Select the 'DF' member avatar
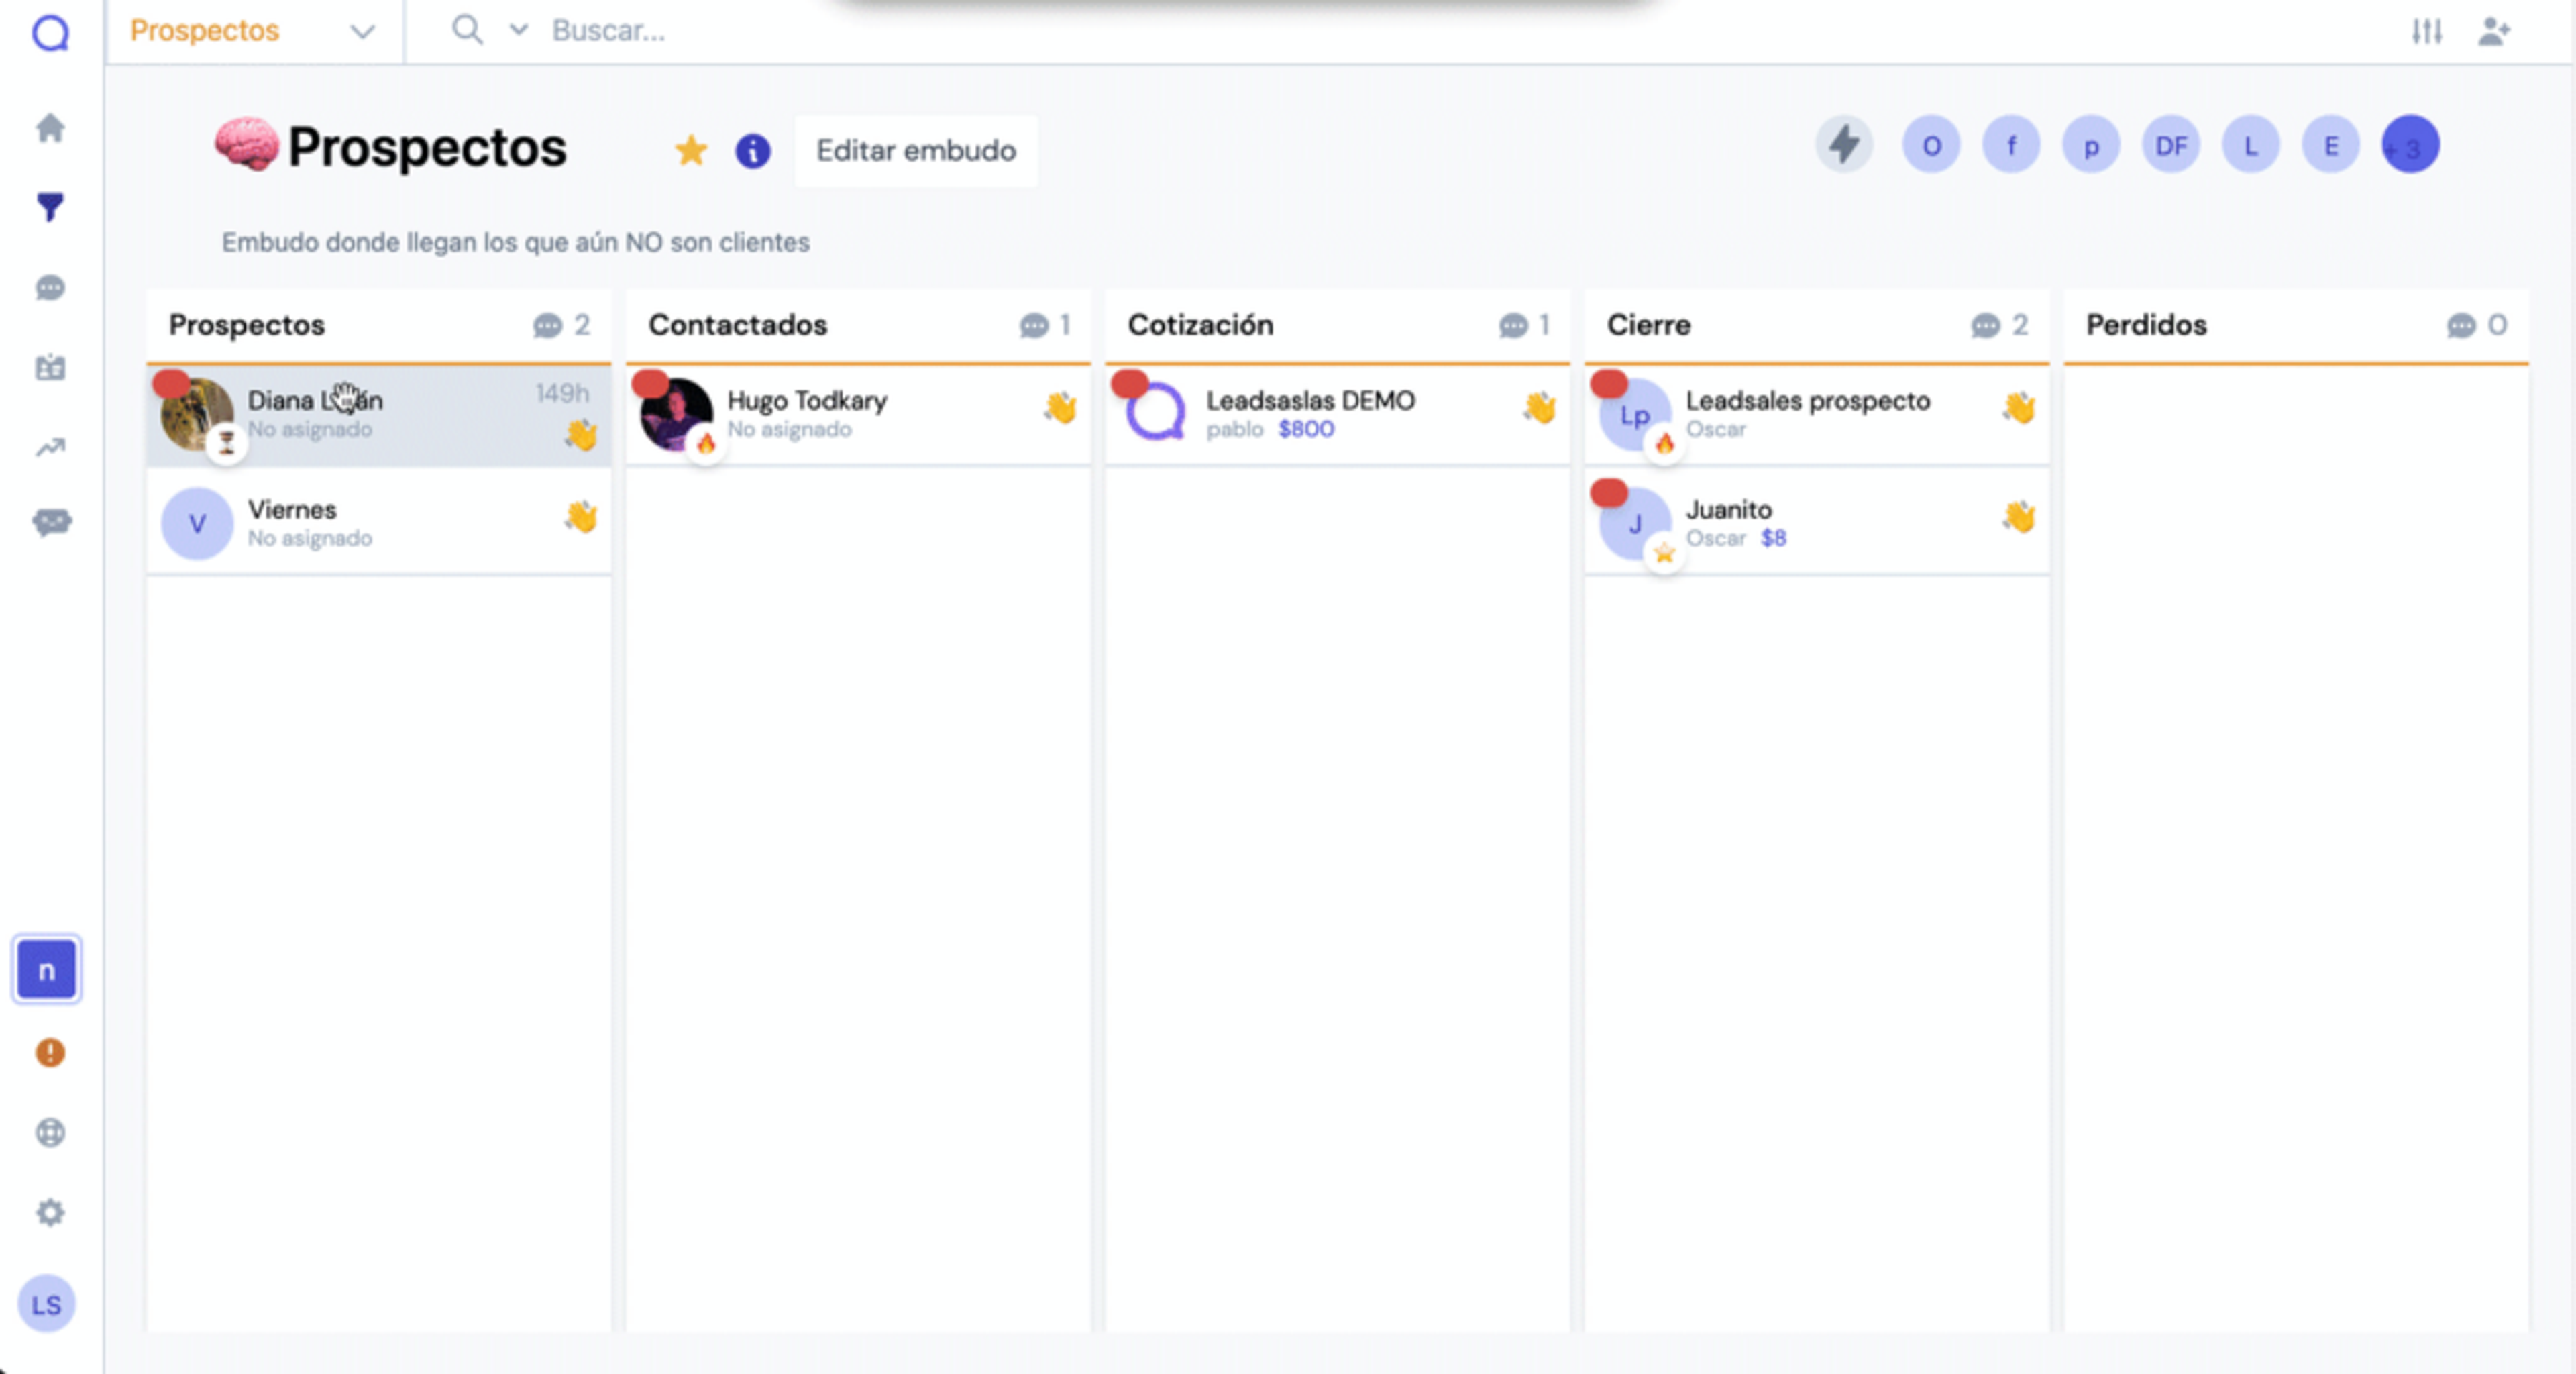 [x=2171, y=146]
